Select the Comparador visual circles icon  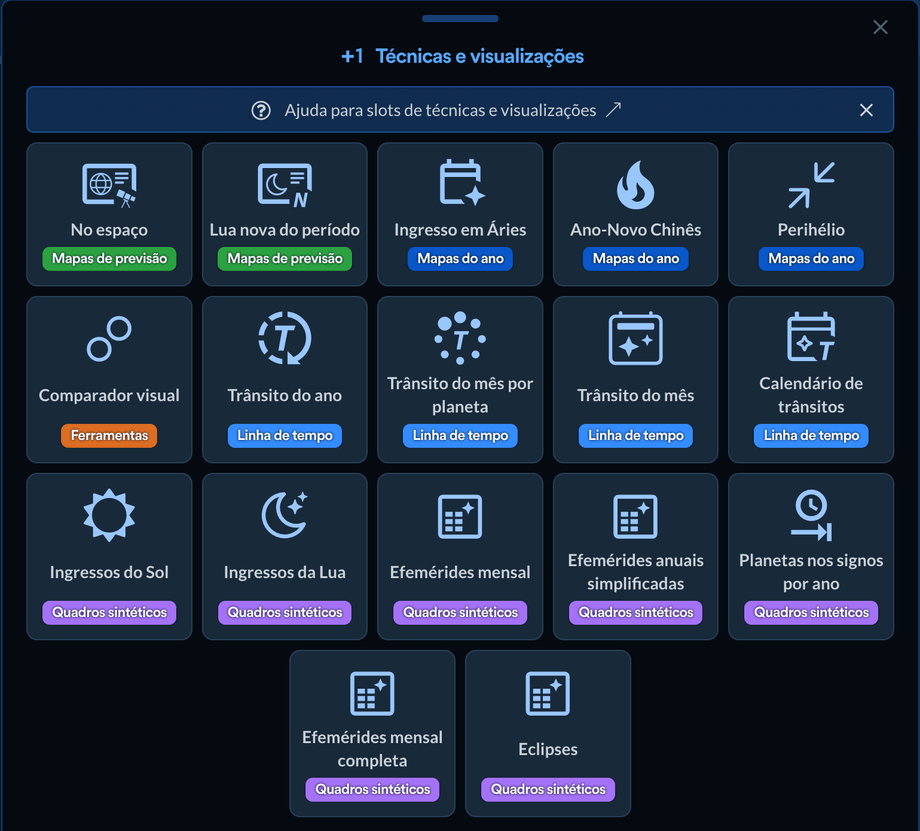109,339
